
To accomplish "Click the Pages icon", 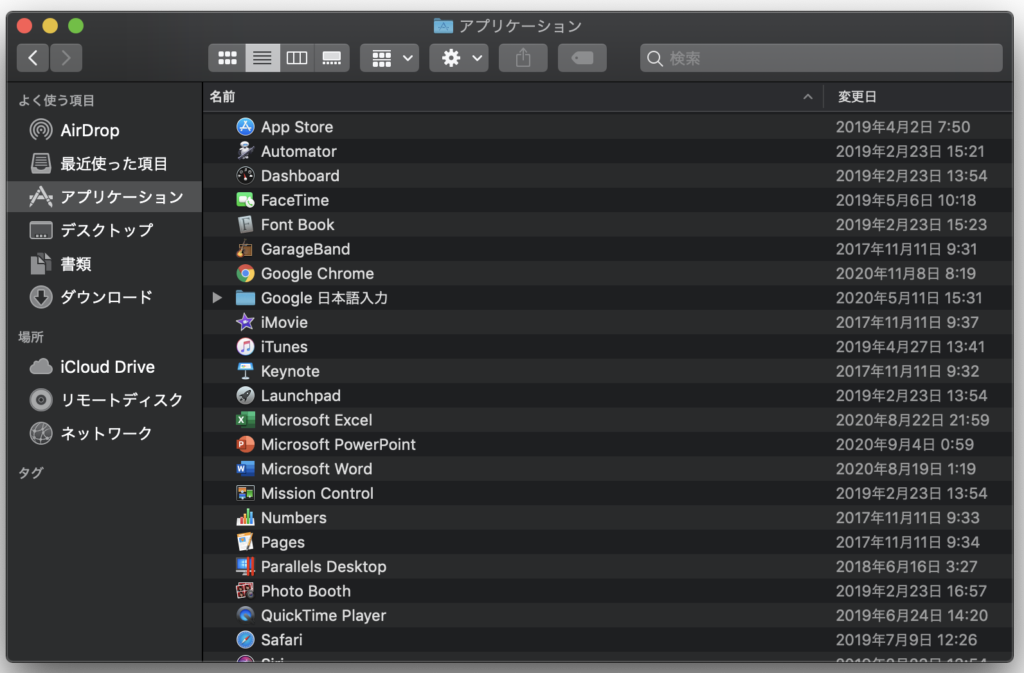I will (245, 542).
